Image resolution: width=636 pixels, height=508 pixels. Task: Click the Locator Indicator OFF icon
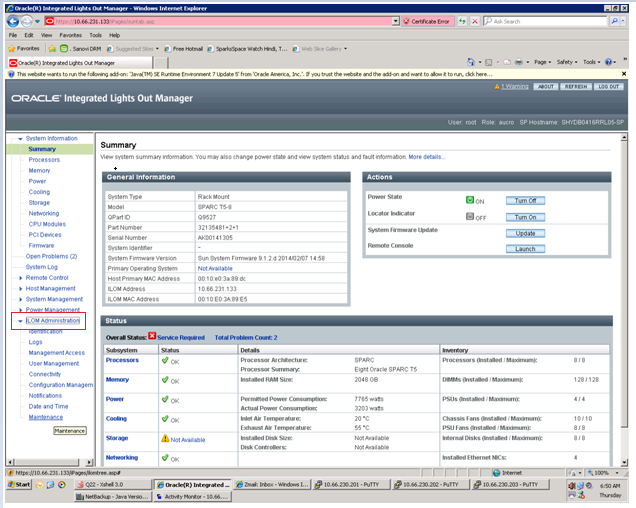(470, 216)
